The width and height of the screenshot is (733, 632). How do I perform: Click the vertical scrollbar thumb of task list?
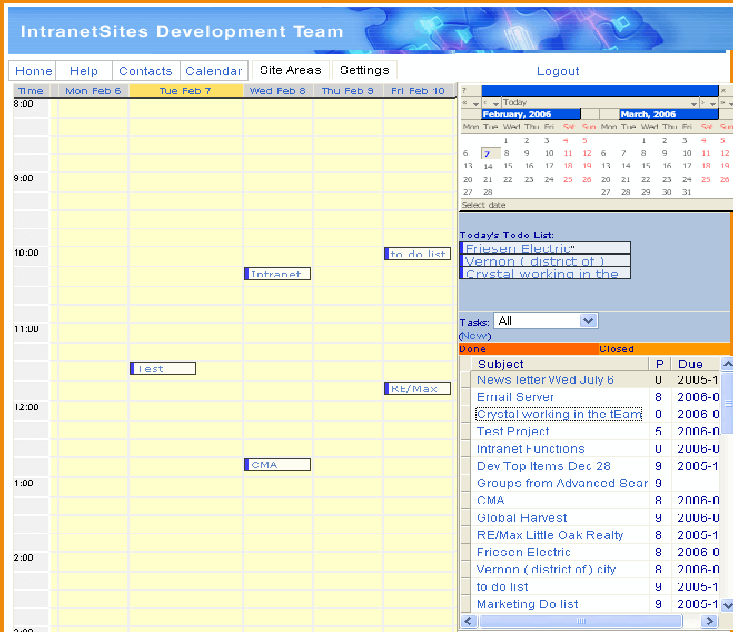(x=727, y=403)
